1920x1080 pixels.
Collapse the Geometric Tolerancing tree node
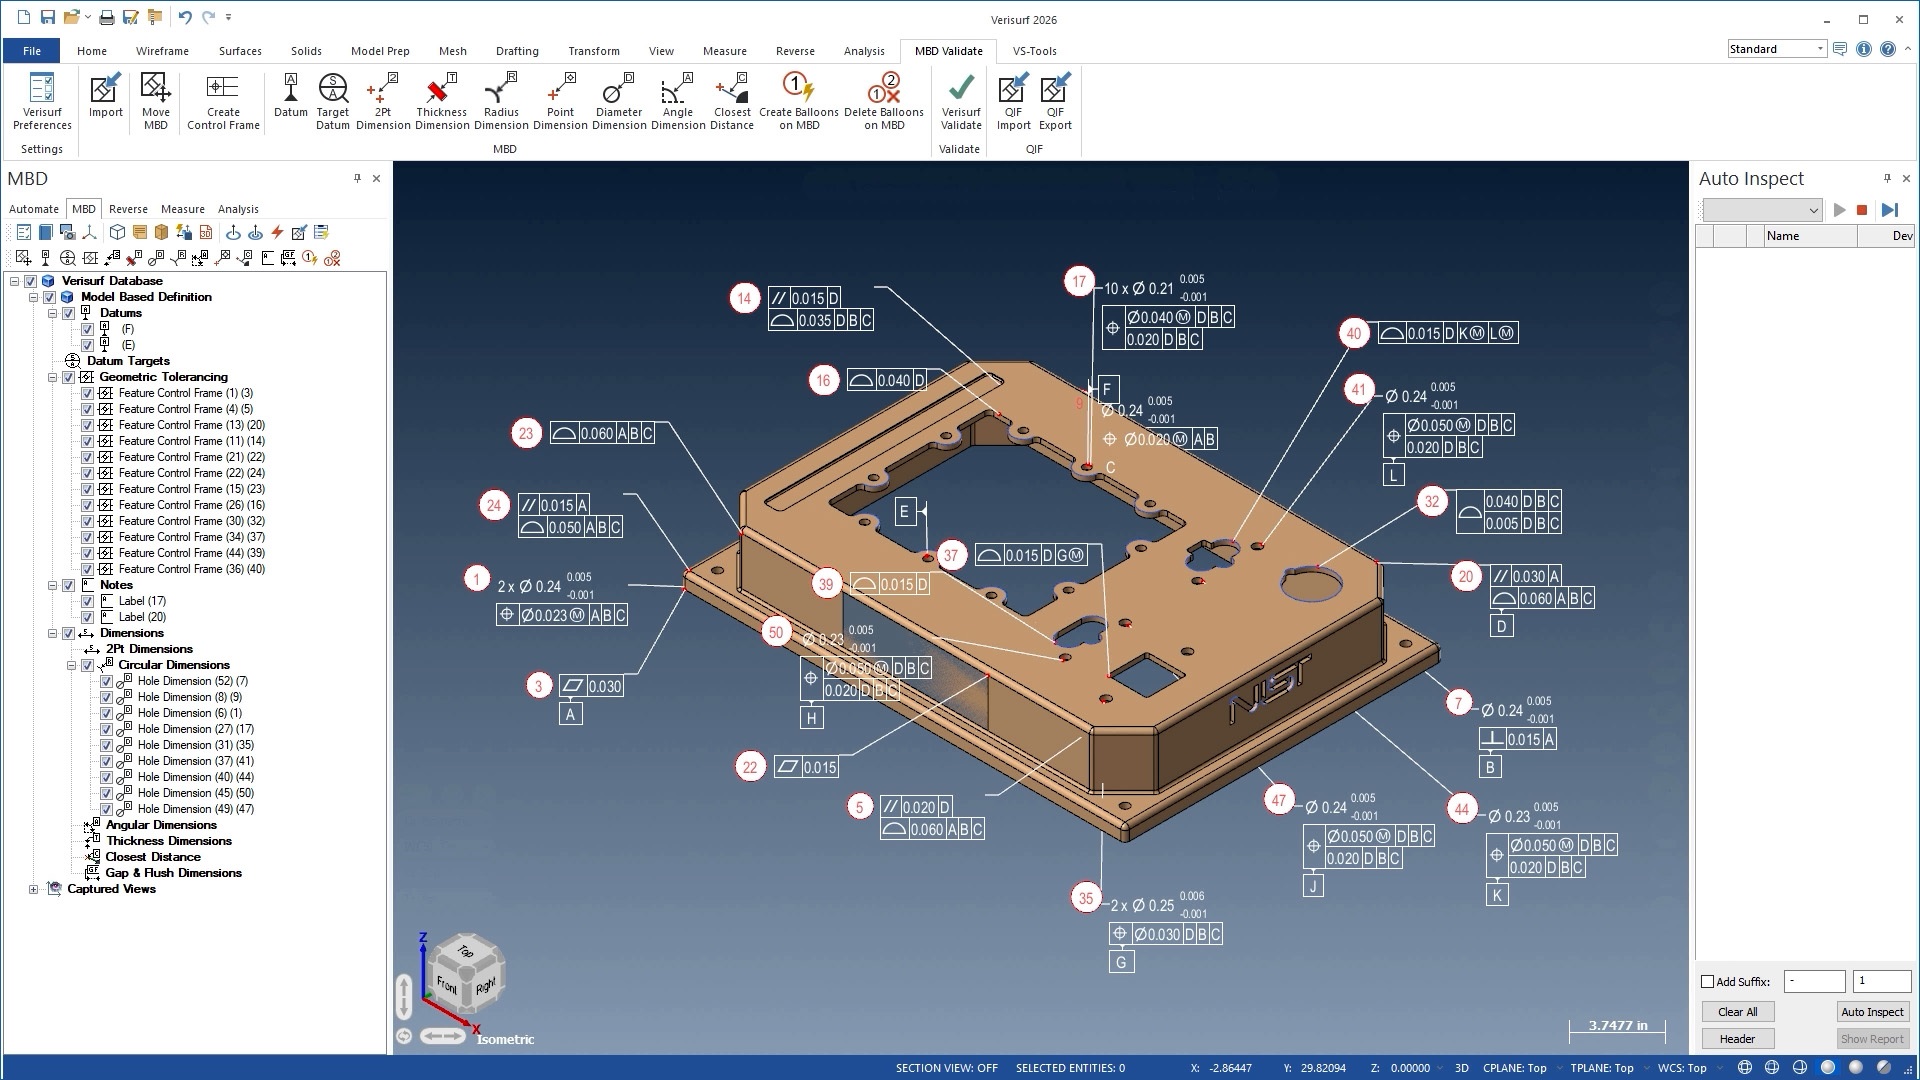click(53, 377)
